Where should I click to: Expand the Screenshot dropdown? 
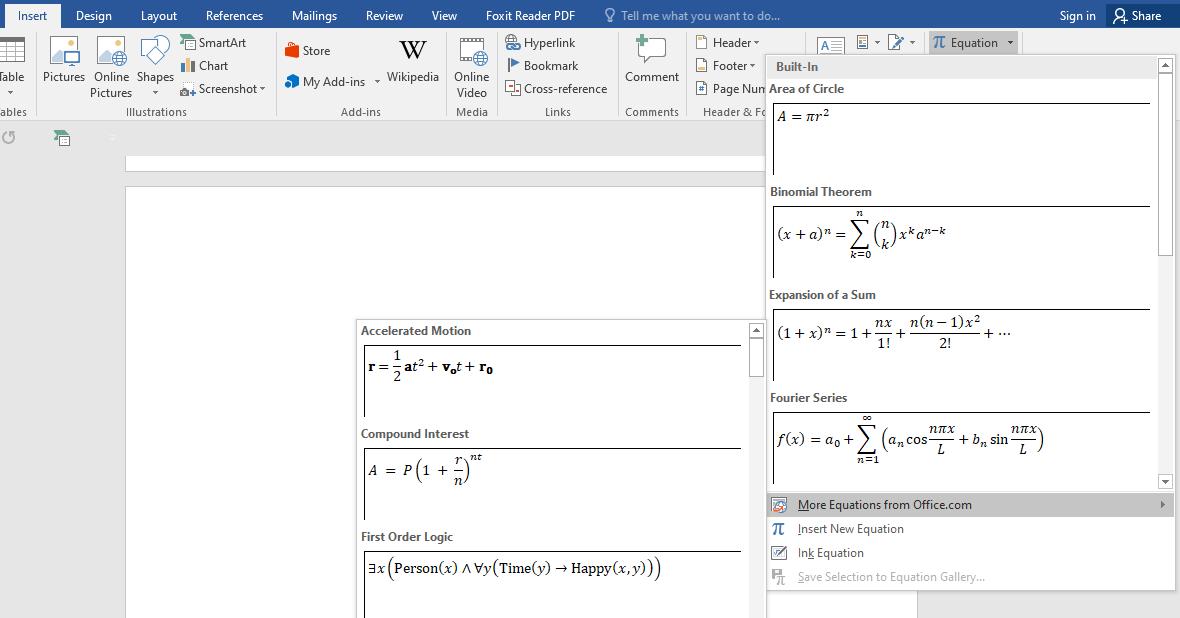[x=224, y=89]
